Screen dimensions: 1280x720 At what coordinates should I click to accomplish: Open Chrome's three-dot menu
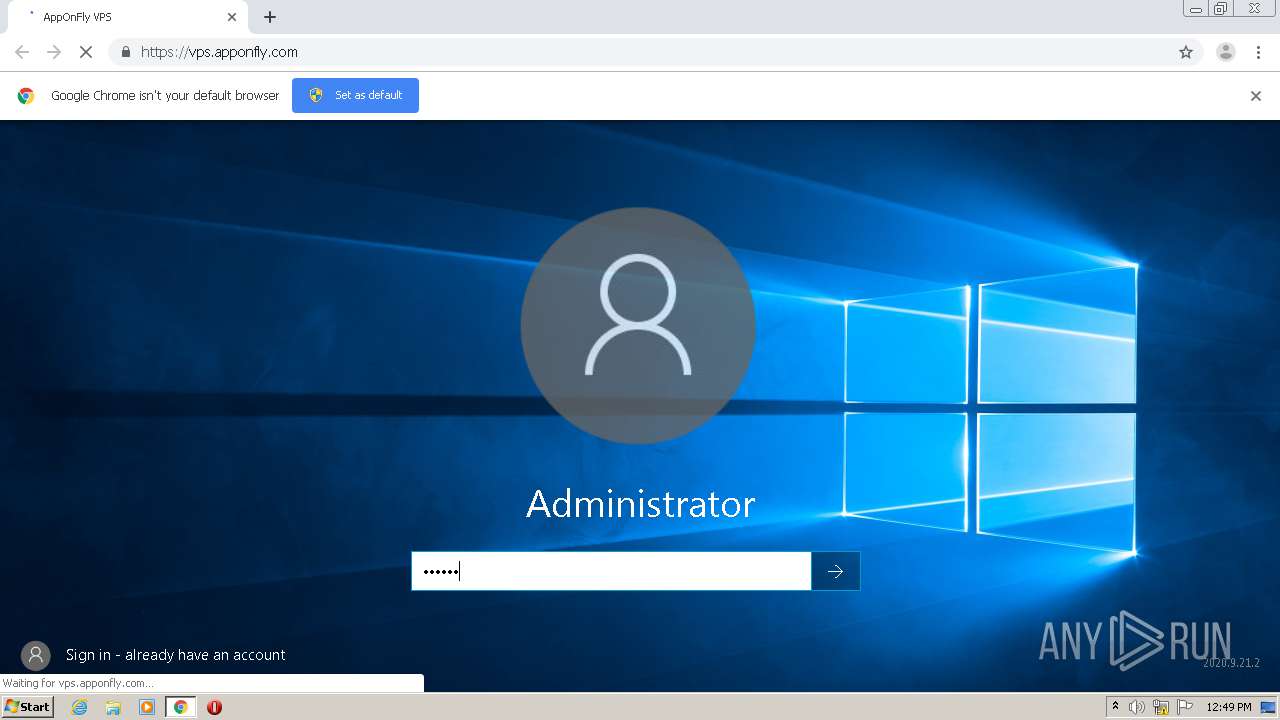[x=1258, y=52]
